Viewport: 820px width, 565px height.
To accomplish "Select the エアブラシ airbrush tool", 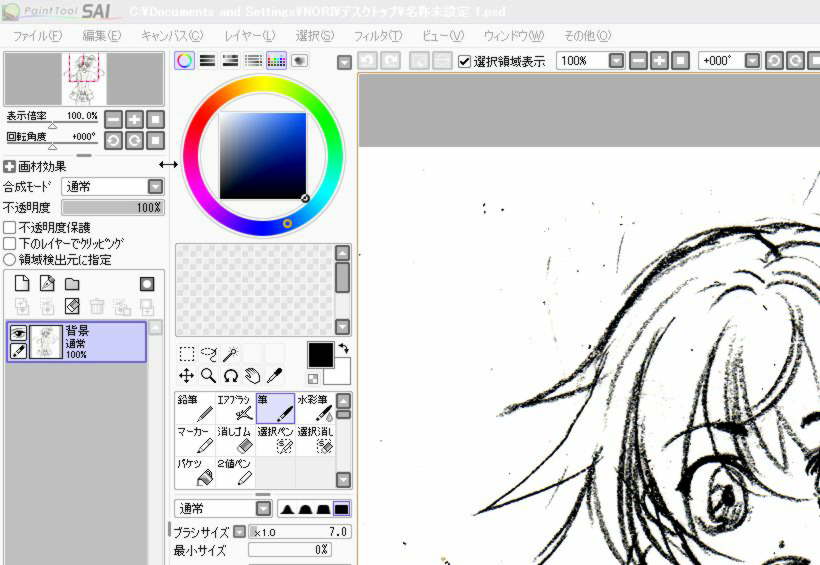I will click(235, 408).
